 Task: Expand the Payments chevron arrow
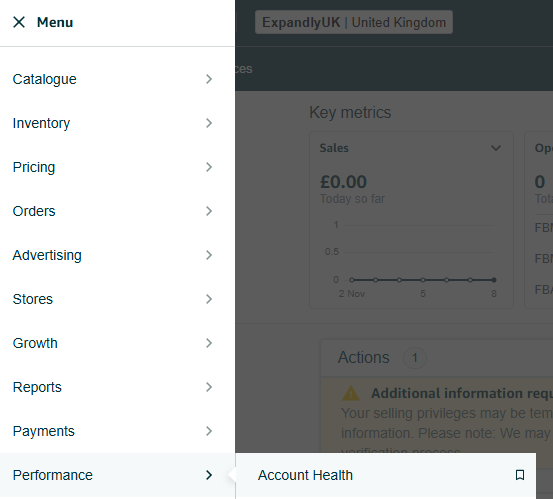[209, 431]
